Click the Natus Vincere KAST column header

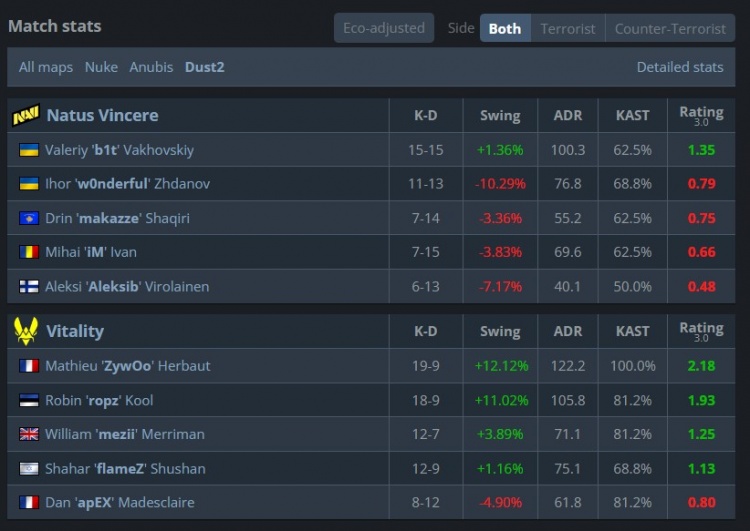click(x=632, y=115)
